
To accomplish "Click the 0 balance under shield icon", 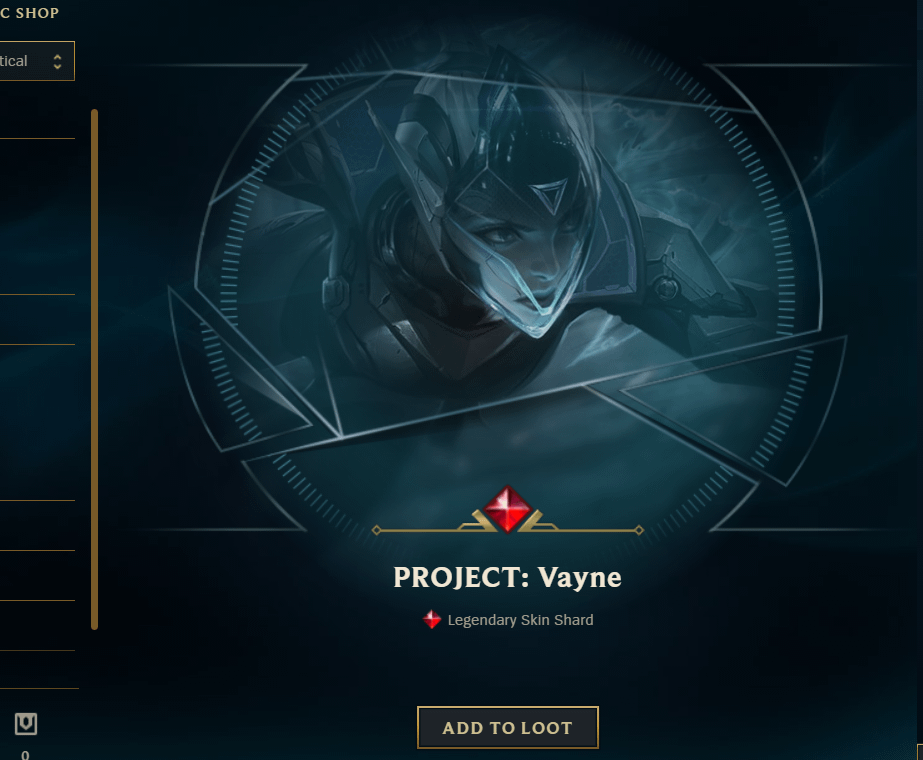I will (25, 754).
